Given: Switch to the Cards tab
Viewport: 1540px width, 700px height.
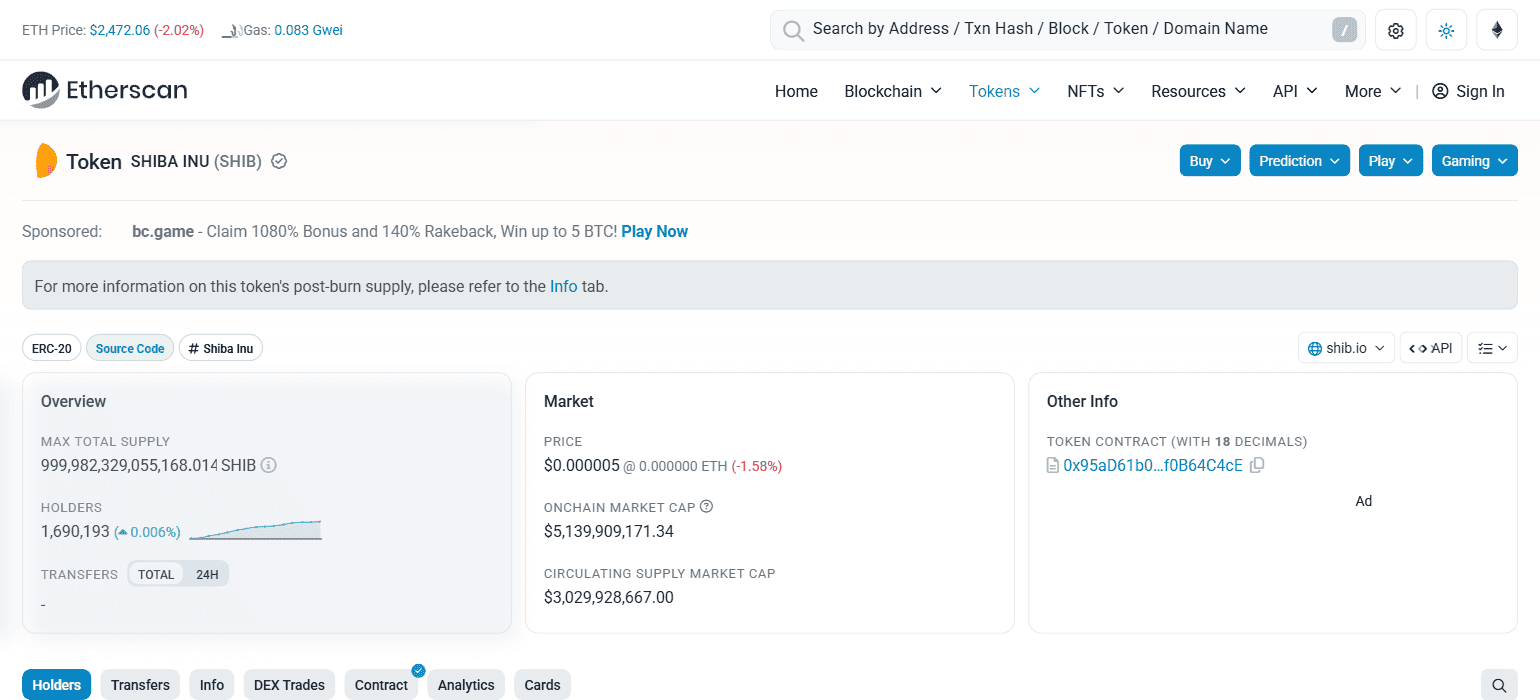Looking at the screenshot, I should coord(543,685).
